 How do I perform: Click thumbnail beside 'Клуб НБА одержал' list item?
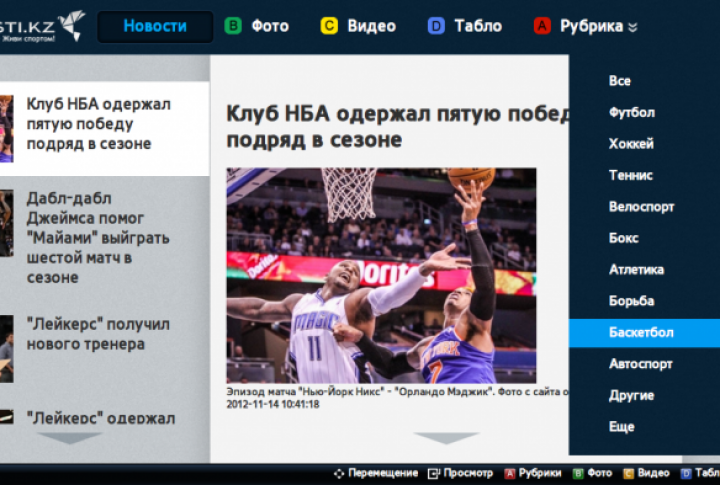pyautogui.click(x=6, y=129)
